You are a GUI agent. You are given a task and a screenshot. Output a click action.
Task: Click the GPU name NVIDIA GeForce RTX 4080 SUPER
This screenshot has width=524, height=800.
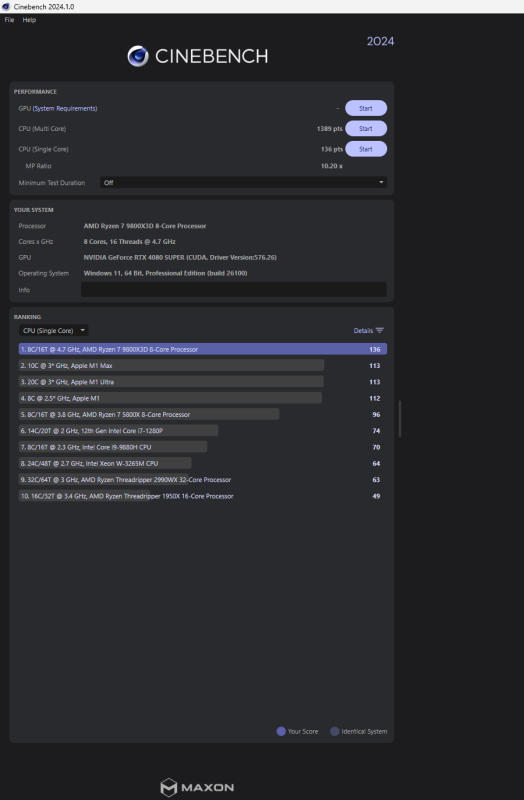pos(180,257)
